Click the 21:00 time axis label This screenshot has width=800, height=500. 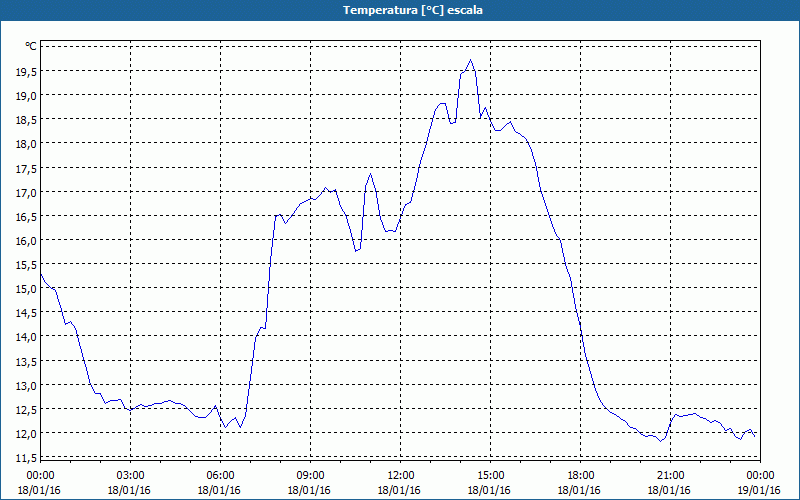(x=670, y=476)
